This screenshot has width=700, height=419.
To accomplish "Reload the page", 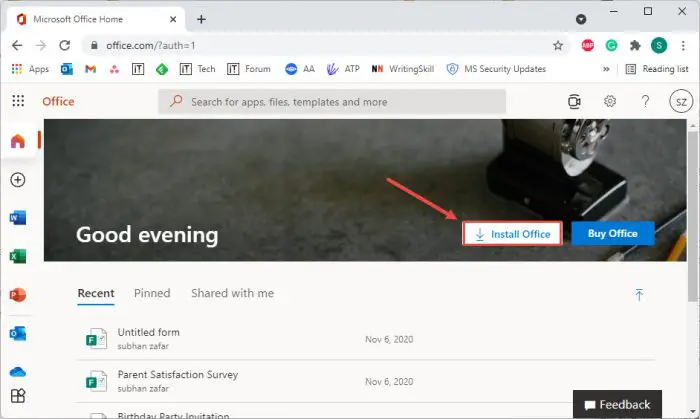I will pyautogui.click(x=65, y=45).
